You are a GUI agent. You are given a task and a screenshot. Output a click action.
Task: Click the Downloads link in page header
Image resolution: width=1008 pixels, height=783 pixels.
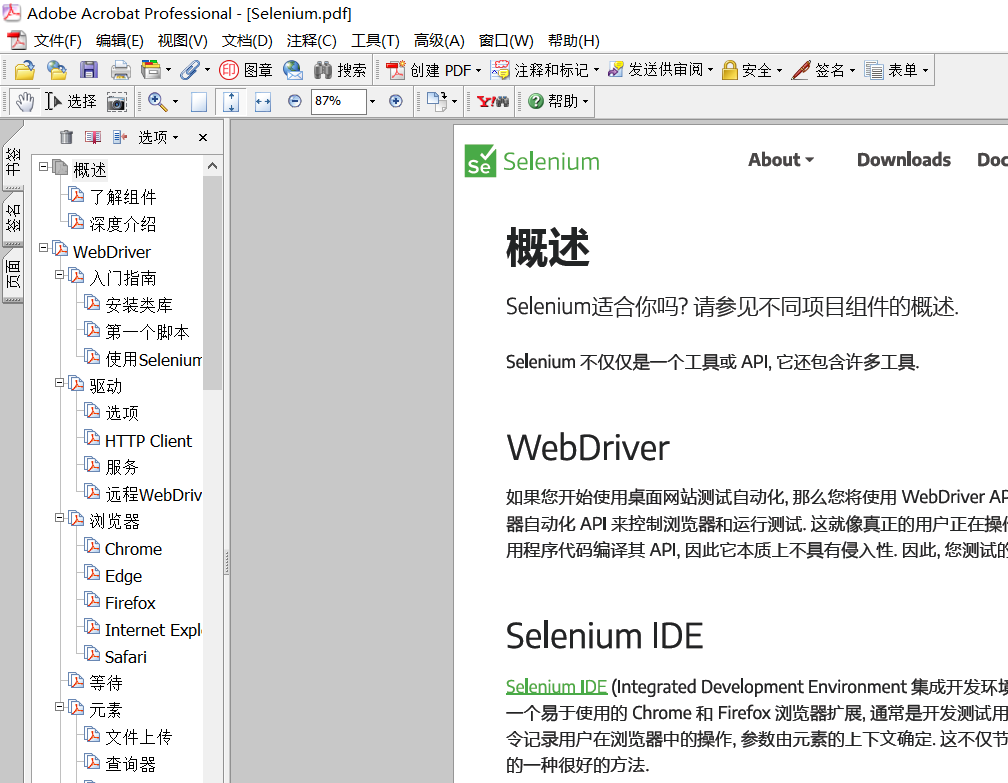click(903, 159)
